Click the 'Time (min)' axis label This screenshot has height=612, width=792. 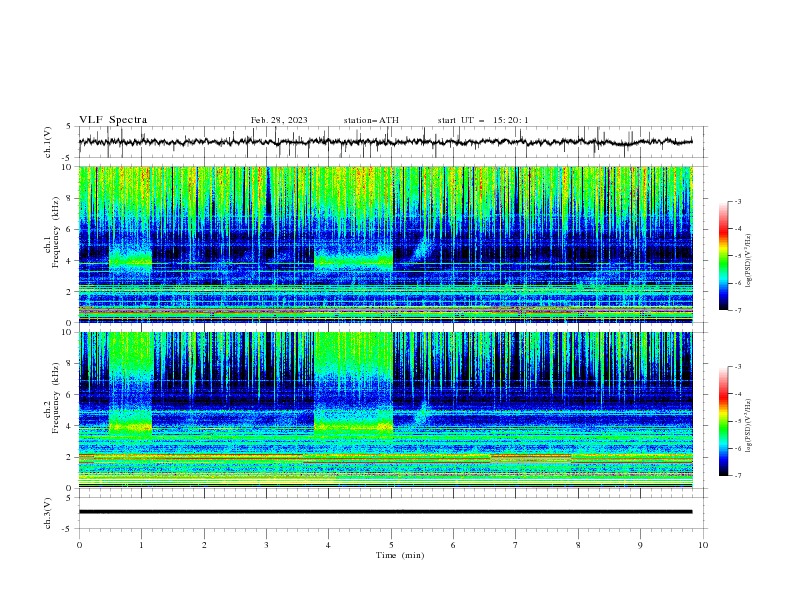(400, 555)
